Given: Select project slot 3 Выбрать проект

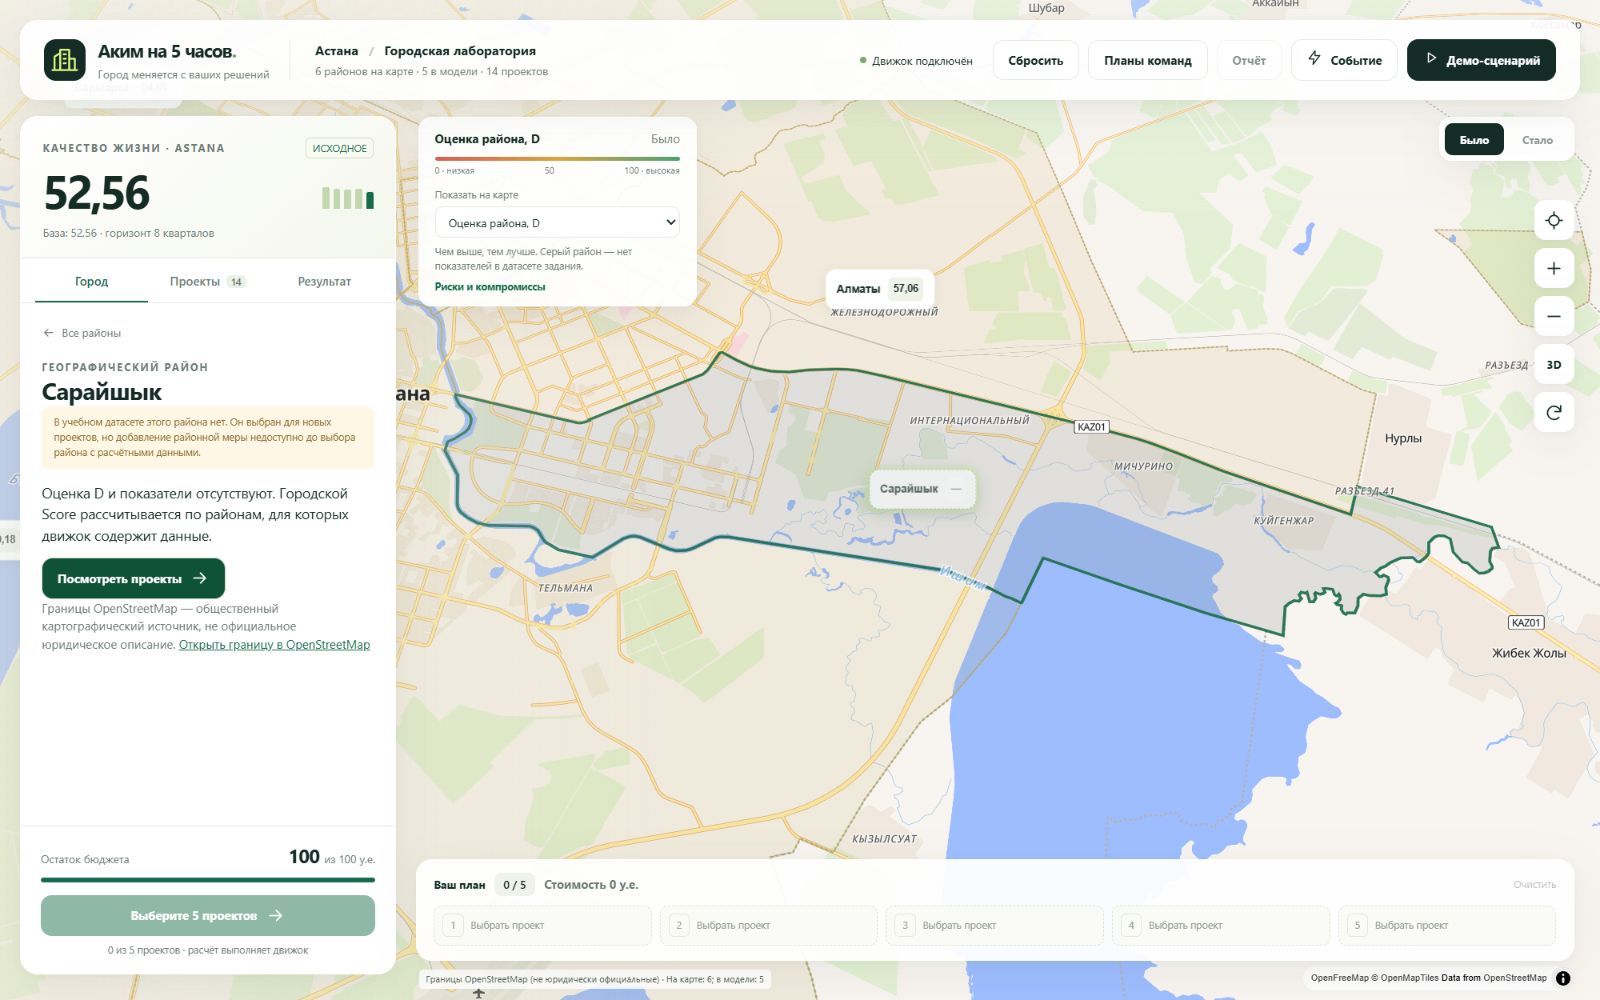Looking at the screenshot, I should pyautogui.click(x=995, y=925).
